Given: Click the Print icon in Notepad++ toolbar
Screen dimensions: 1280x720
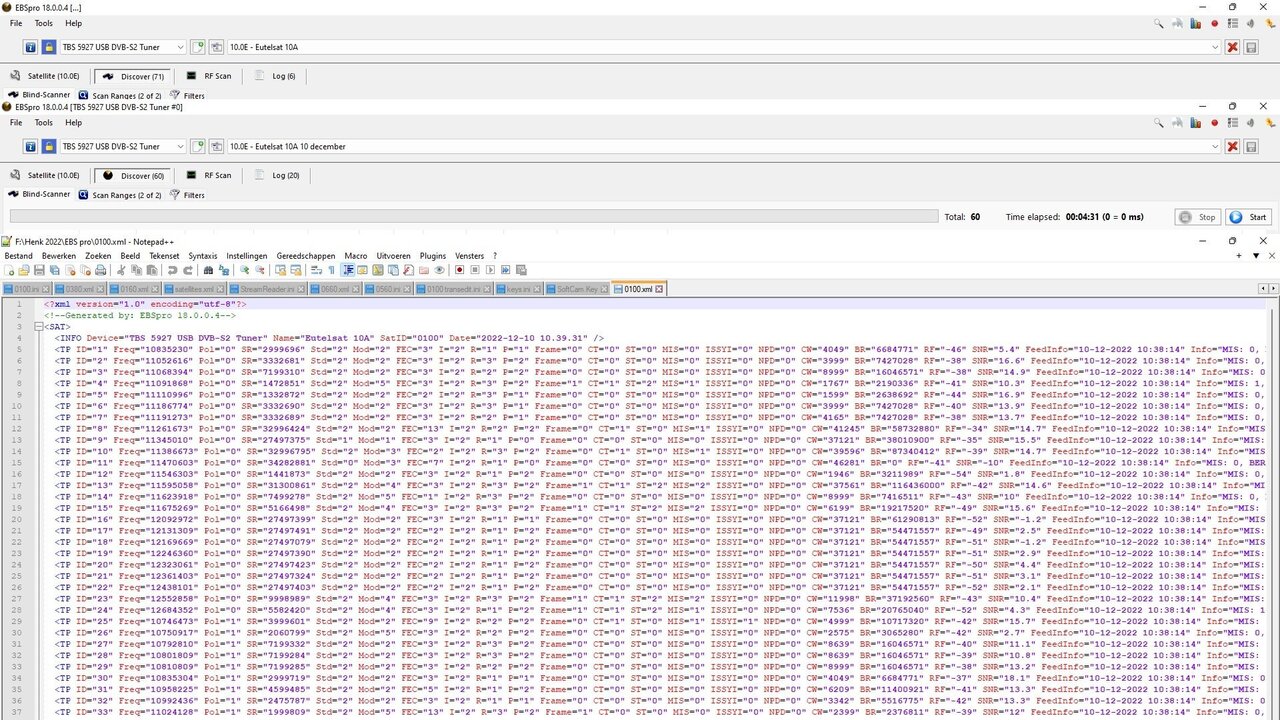Looking at the screenshot, I should coord(101,270).
